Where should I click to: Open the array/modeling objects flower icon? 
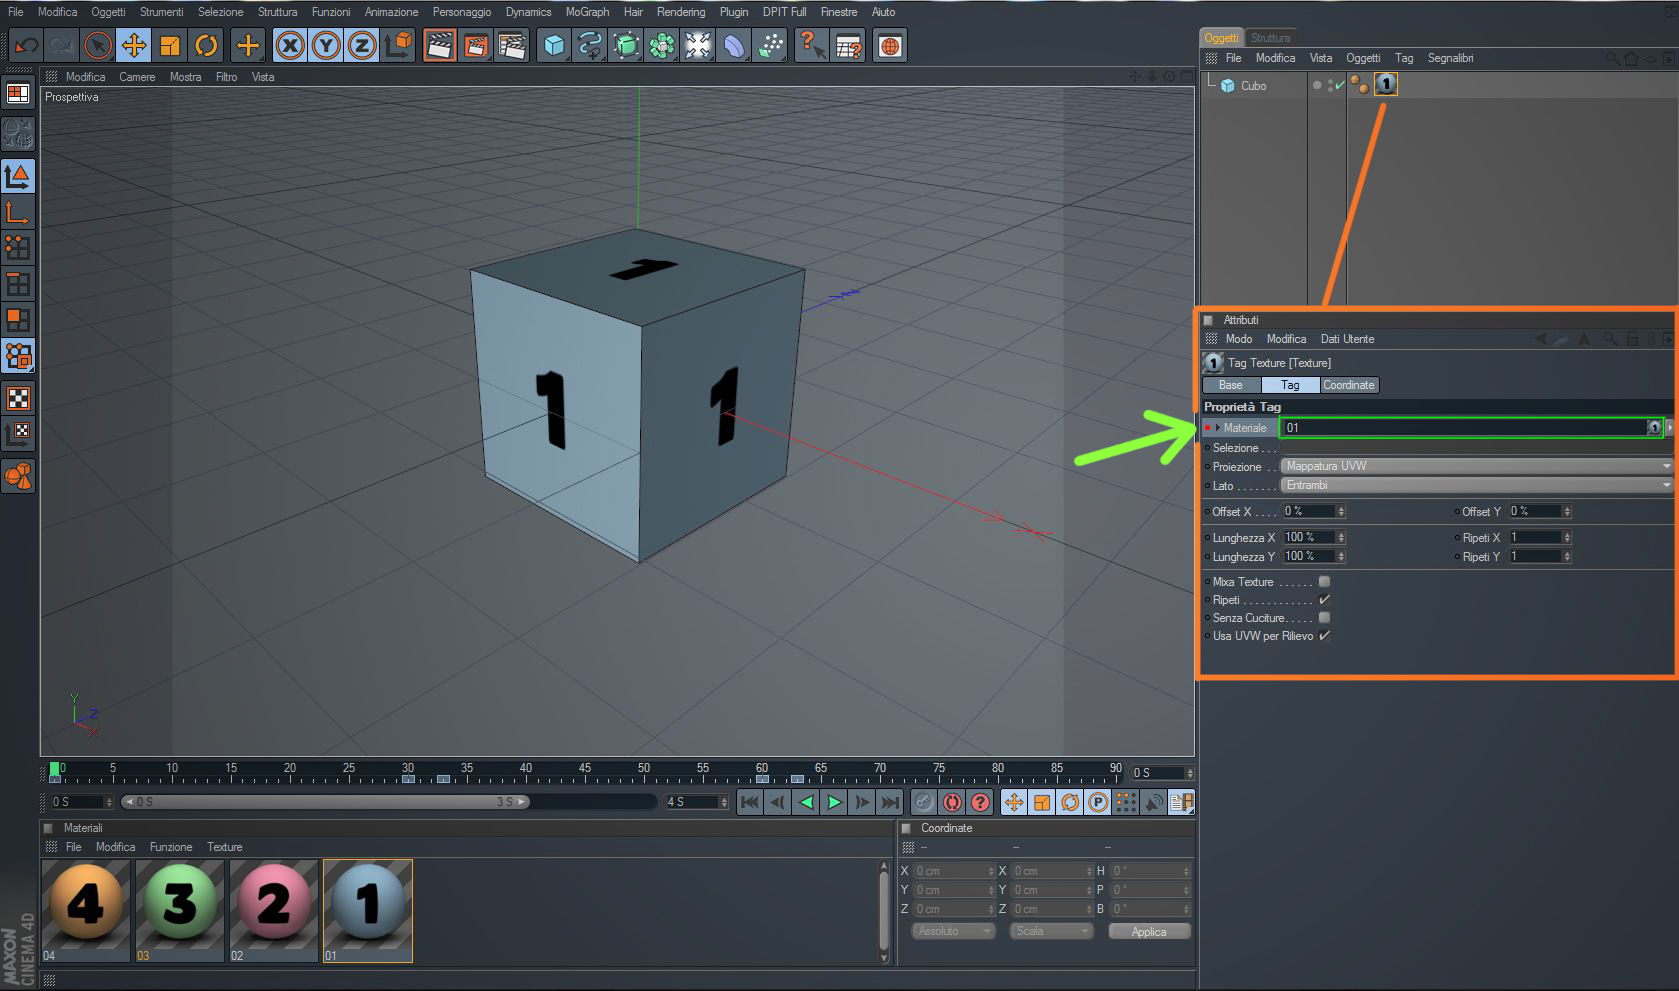click(x=662, y=46)
